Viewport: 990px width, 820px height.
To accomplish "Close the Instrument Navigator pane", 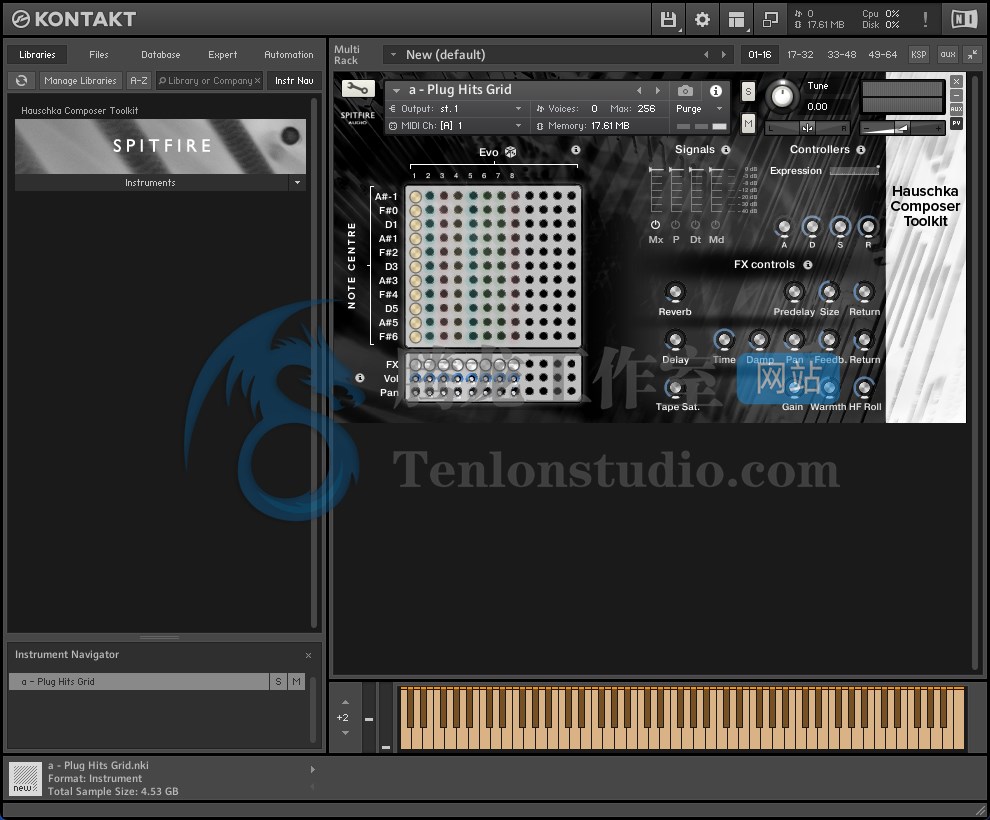I will [308, 656].
